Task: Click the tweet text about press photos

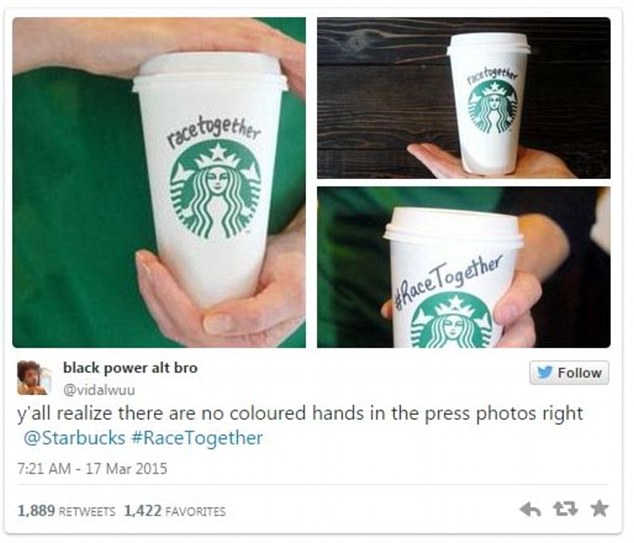Action: (x=300, y=413)
